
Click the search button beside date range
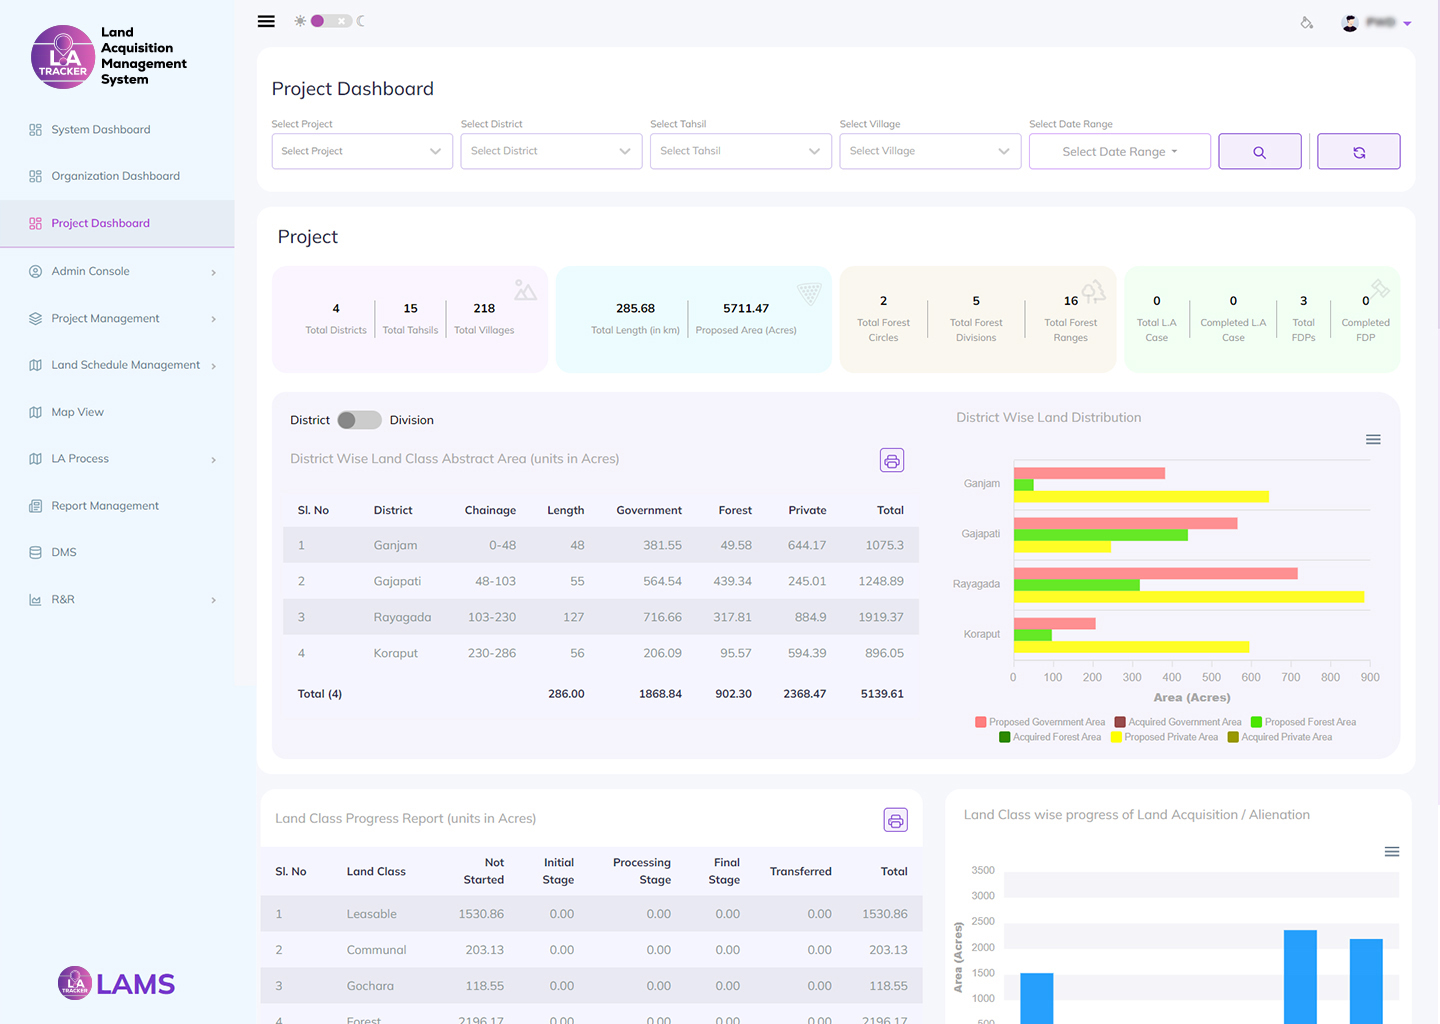tap(1260, 152)
